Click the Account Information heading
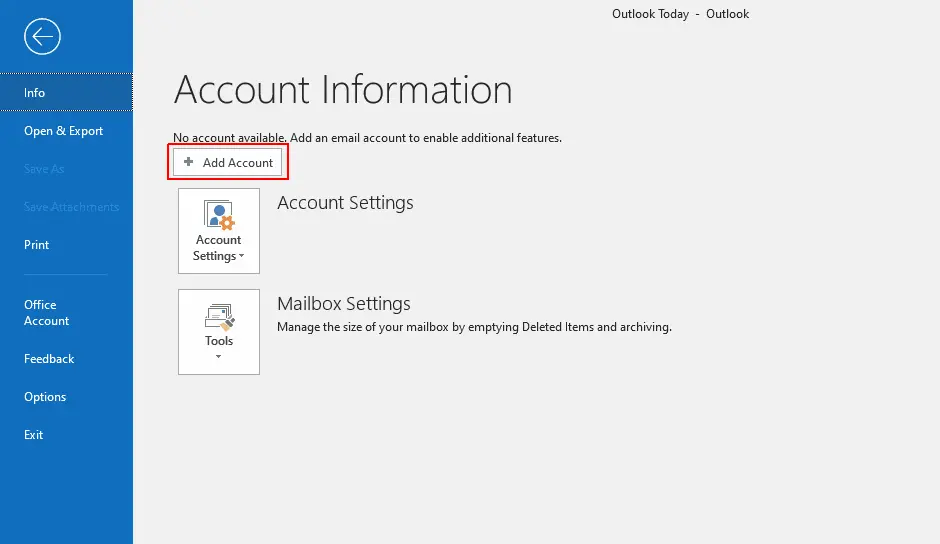 (343, 90)
